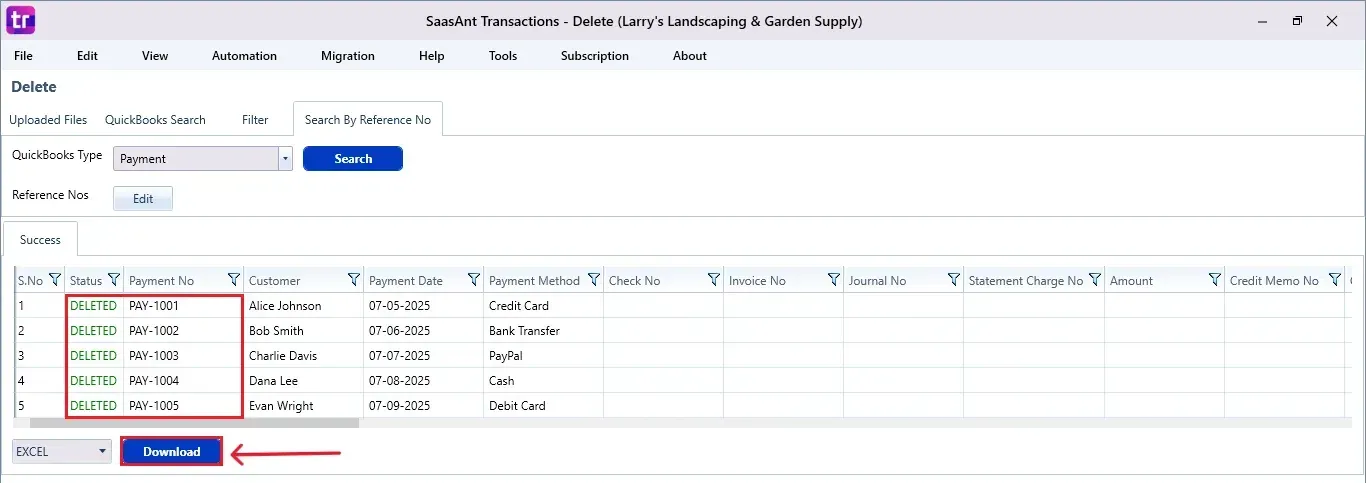Image resolution: width=1366 pixels, height=483 pixels.
Task: Open the About menu
Action: 690,56
